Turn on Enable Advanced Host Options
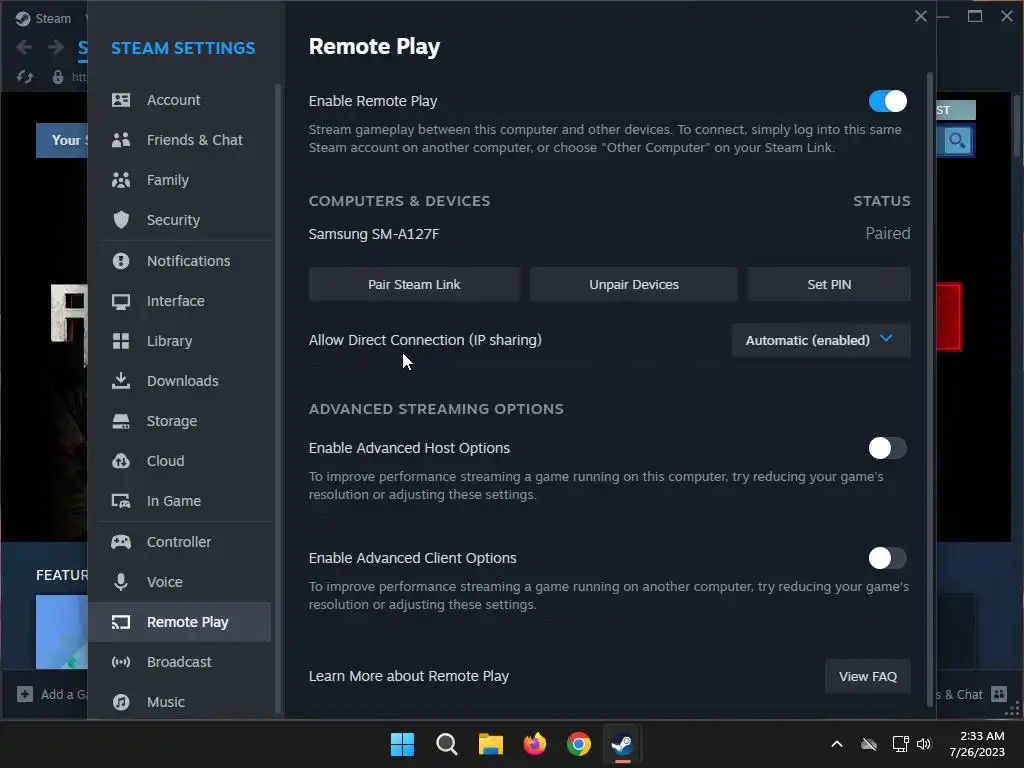Image resolution: width=1024 pixels, height=768 pixels. coord(888,448)
